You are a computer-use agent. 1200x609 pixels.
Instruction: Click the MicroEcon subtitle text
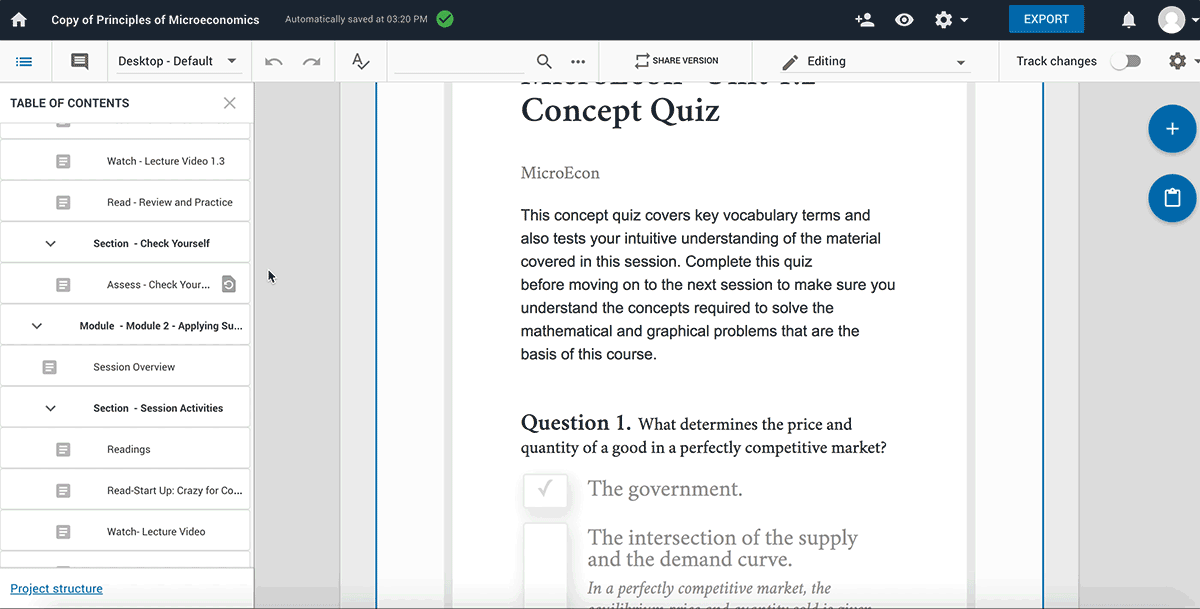click(x=560, y=173)
